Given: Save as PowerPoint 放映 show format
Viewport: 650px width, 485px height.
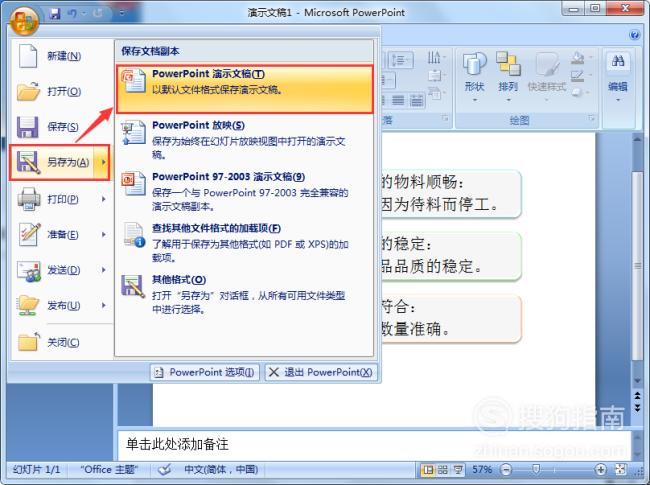Looking at the screenshot, I should click(245, 140).
